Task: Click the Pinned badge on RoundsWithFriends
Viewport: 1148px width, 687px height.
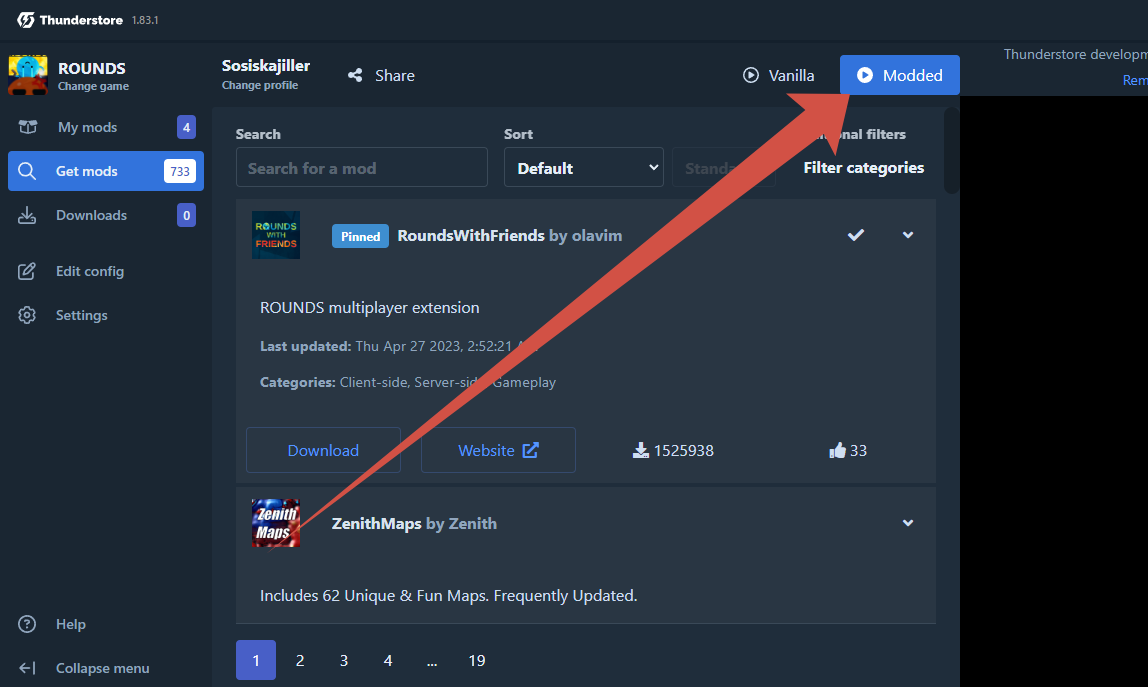Action: (x=360, y=236)
